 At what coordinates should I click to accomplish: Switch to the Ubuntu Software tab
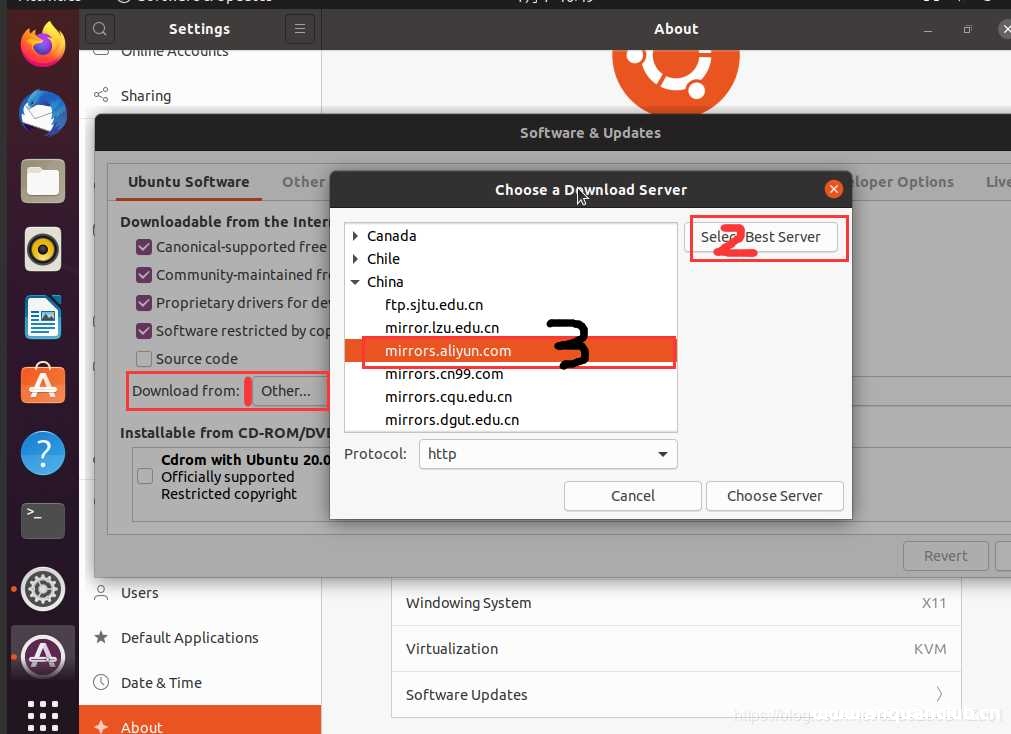pos(188,182)
